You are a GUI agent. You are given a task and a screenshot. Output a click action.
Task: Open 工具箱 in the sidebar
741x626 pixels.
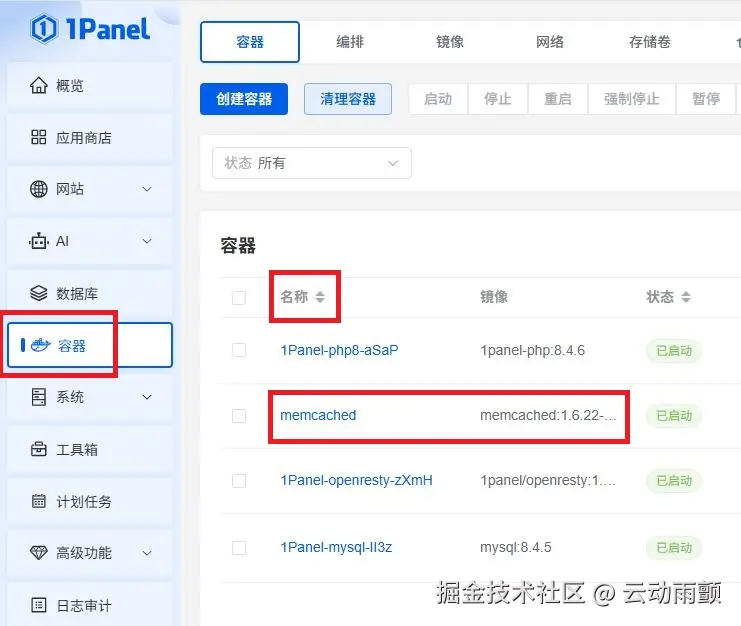click(x=90, y=449)
